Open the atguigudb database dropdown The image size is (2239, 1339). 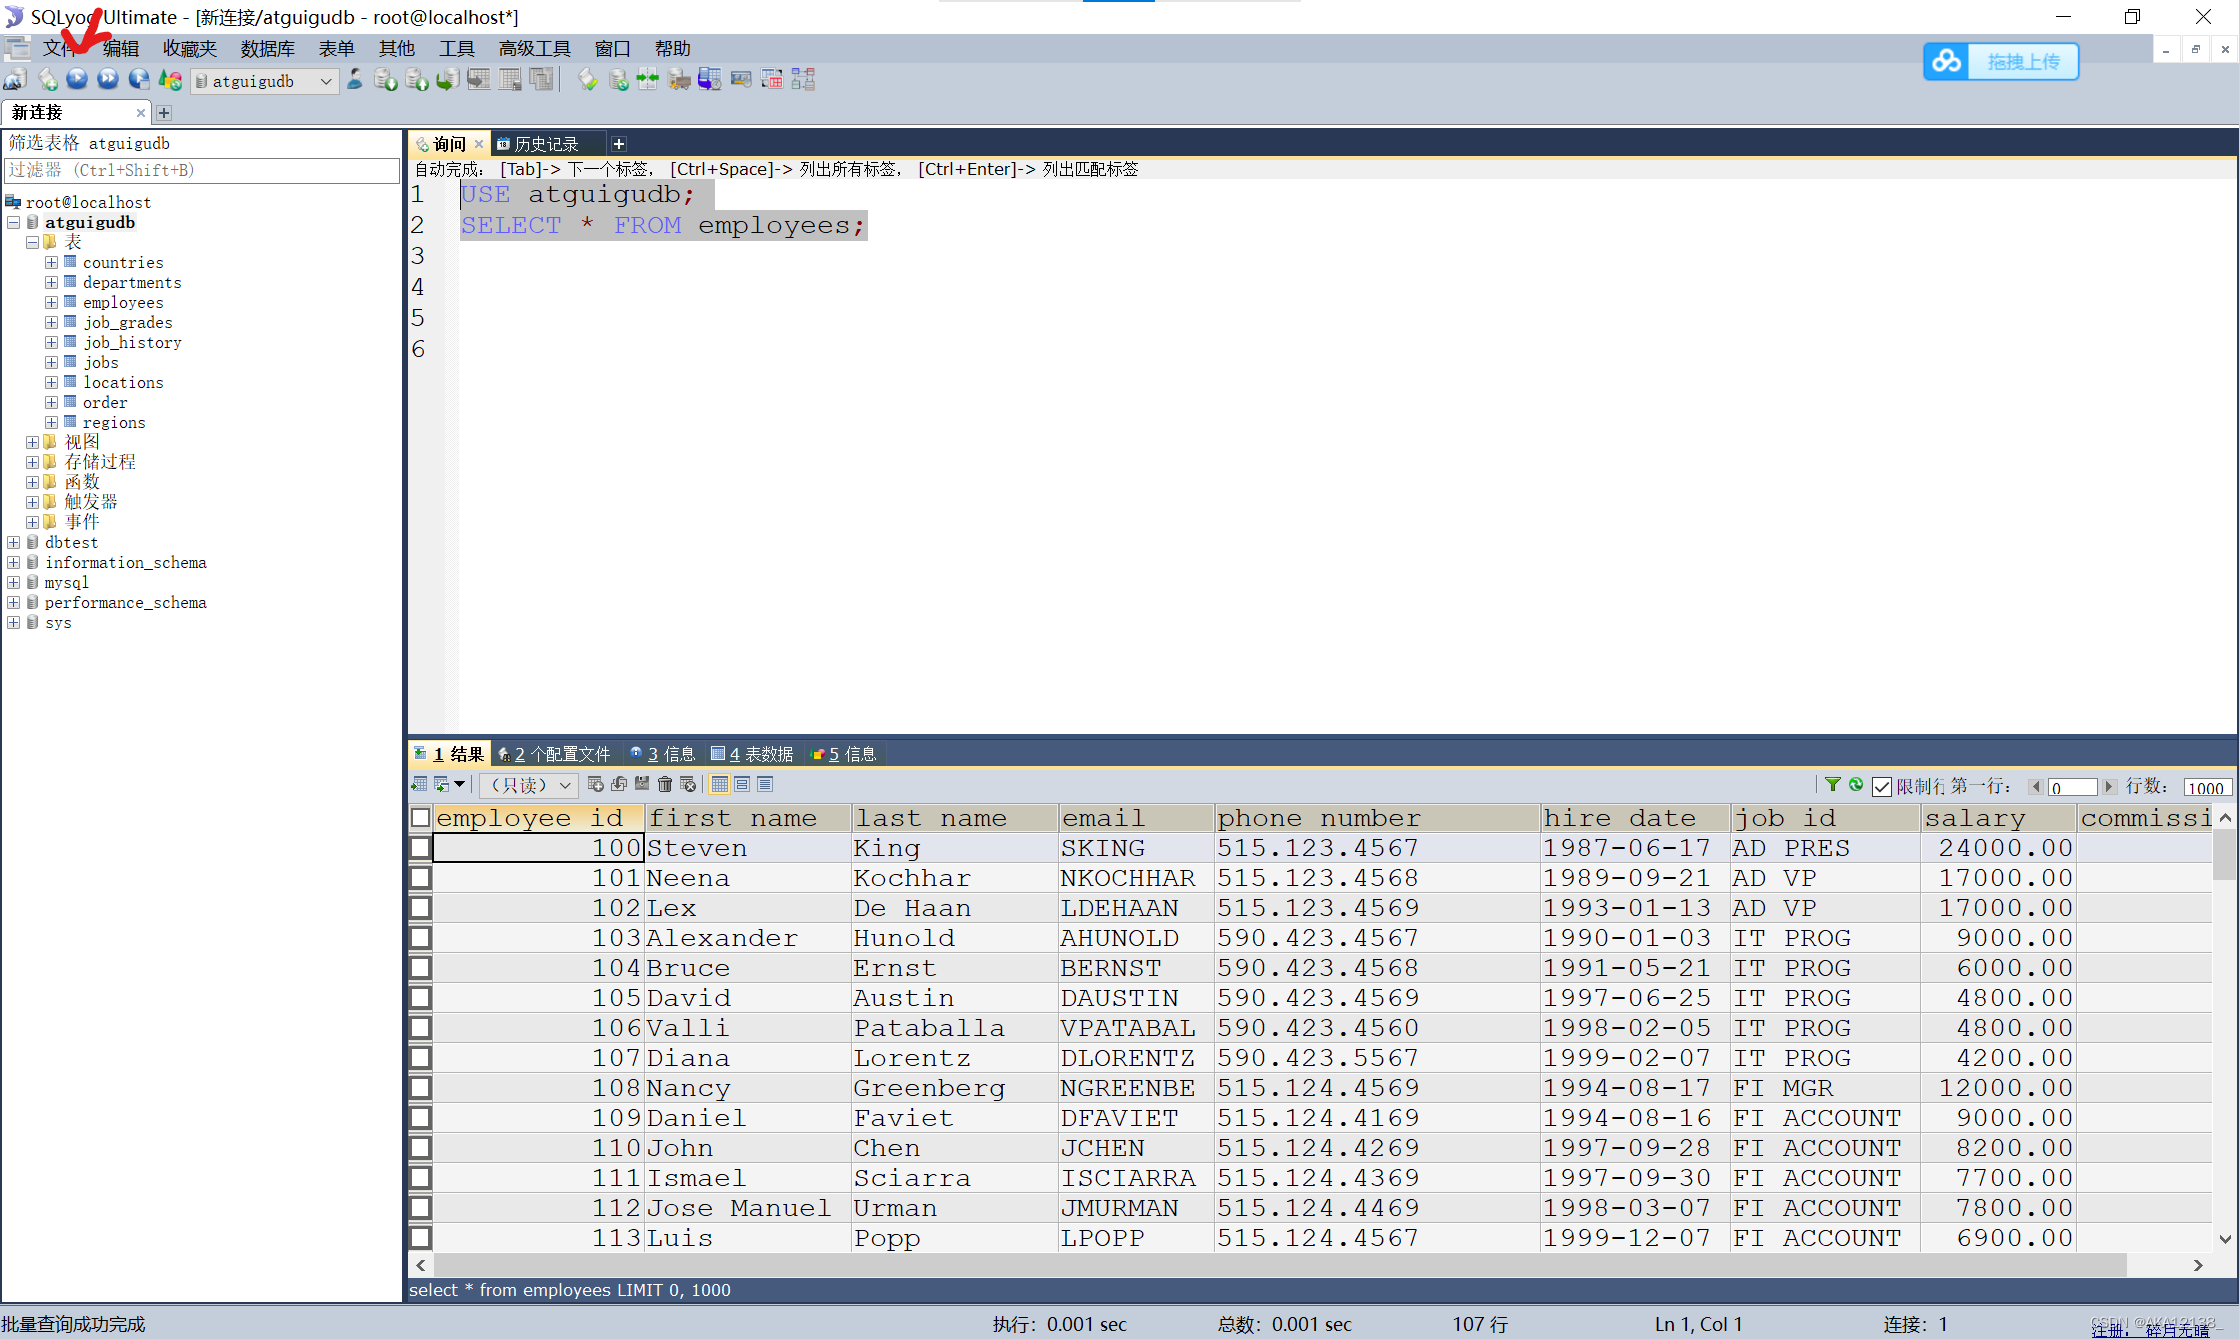326,82
